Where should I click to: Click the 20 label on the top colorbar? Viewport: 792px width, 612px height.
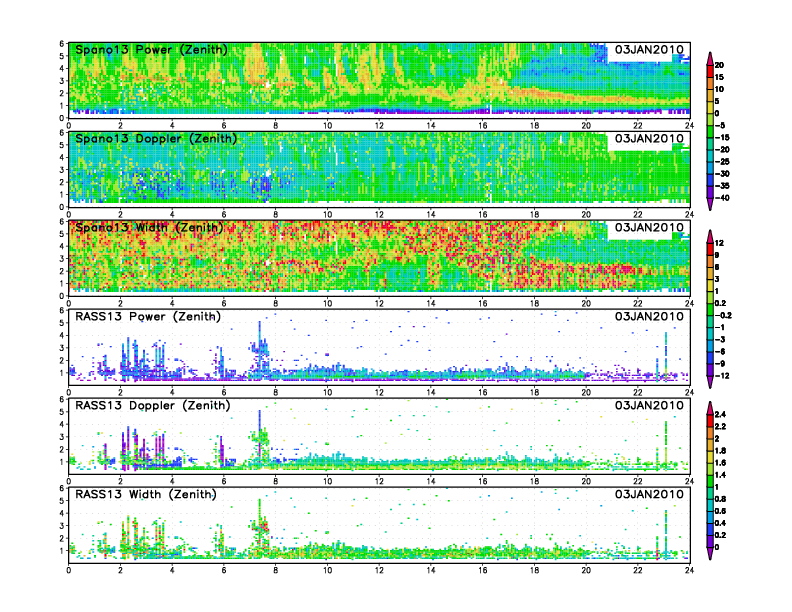point(719,65)
